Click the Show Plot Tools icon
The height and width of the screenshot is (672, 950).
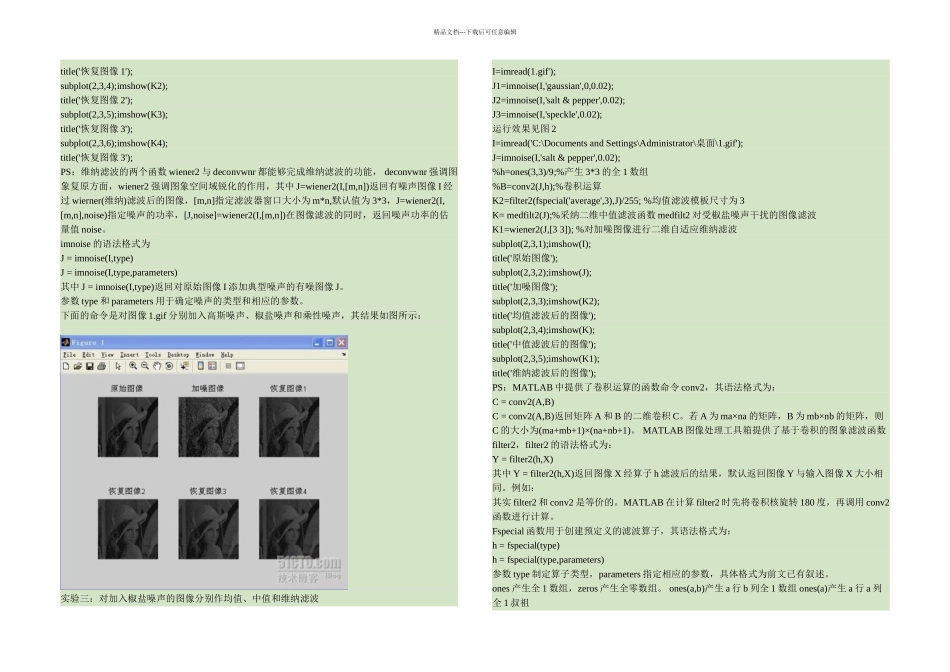click(x=241, y=366)
